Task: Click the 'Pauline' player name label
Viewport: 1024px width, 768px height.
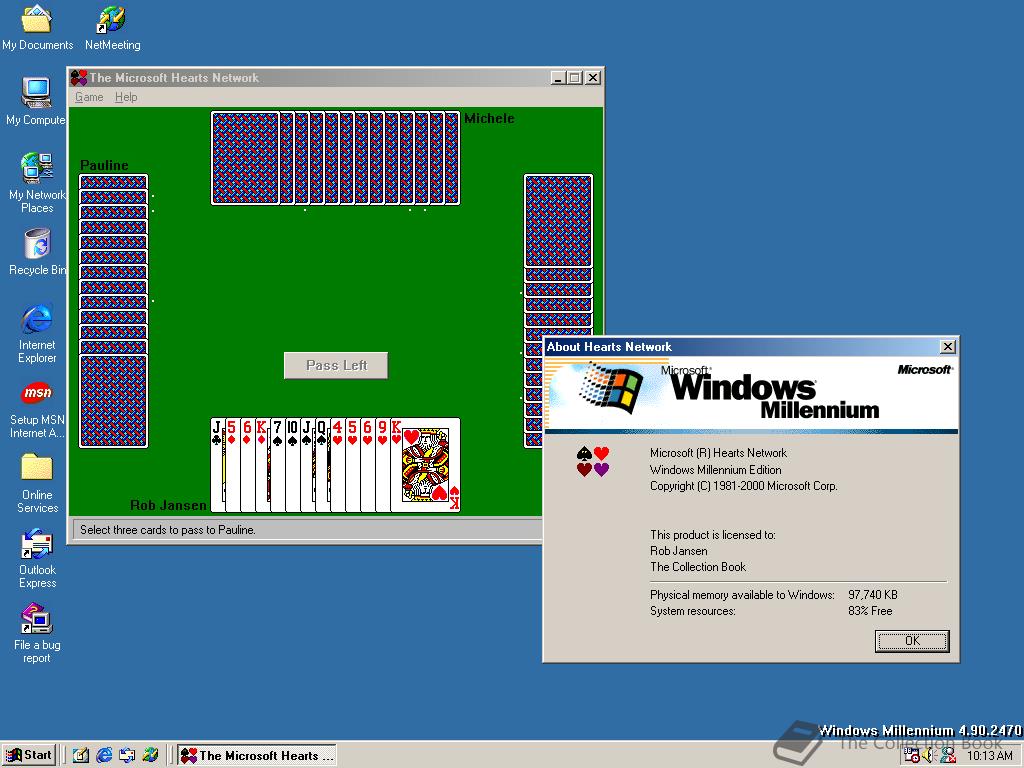Action: 104,165
